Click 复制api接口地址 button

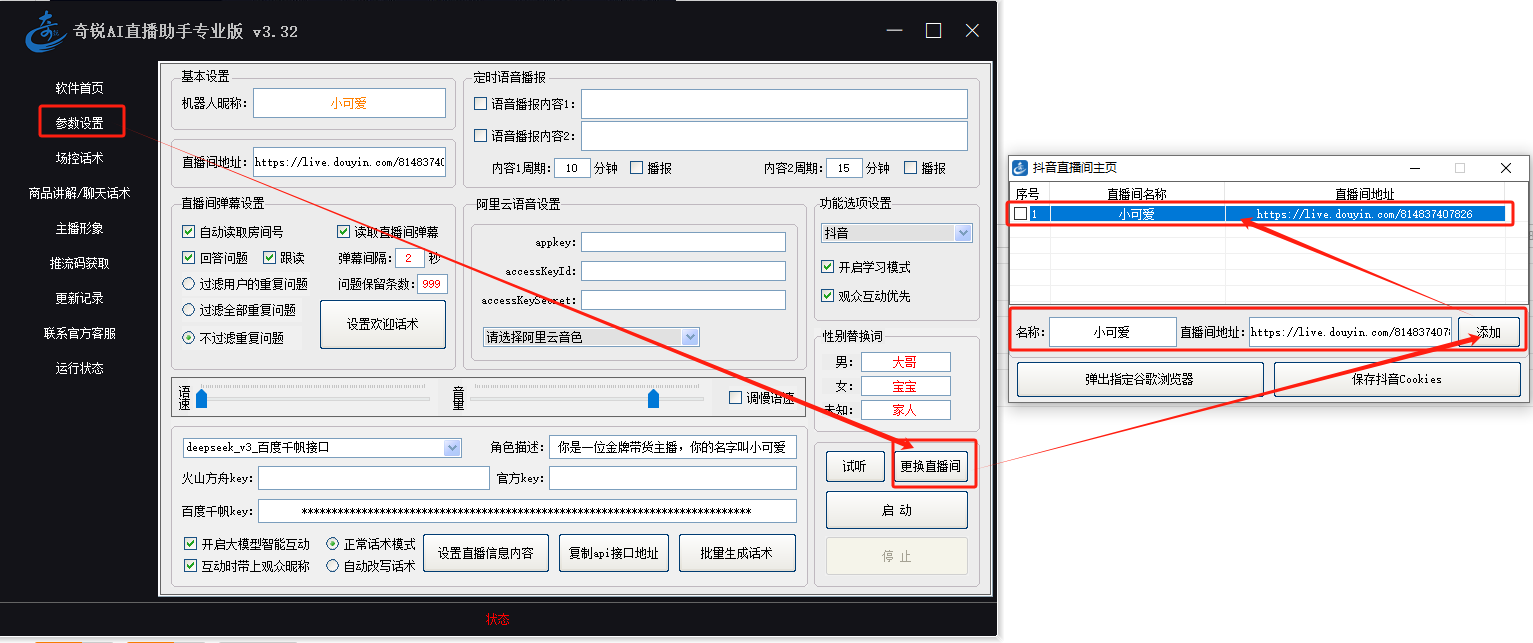coord(614,553)
